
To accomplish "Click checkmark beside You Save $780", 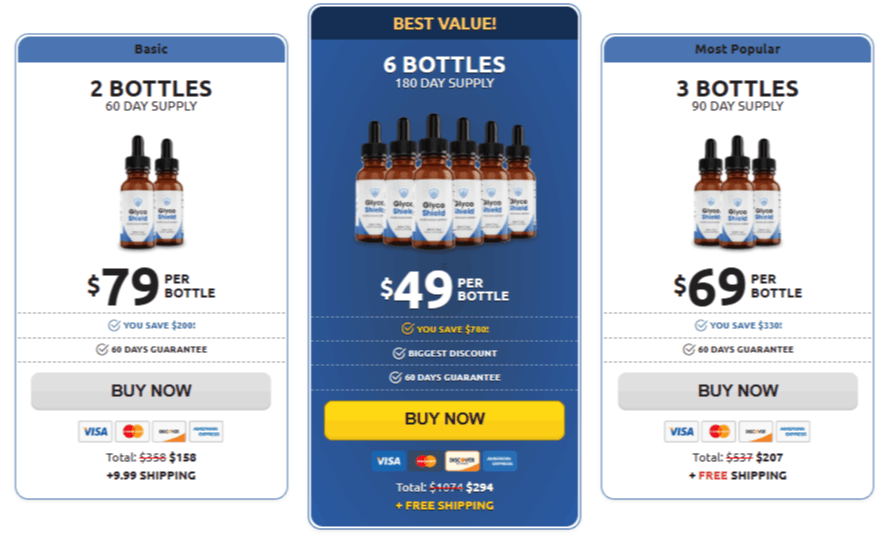I will (x=408, y=328).
